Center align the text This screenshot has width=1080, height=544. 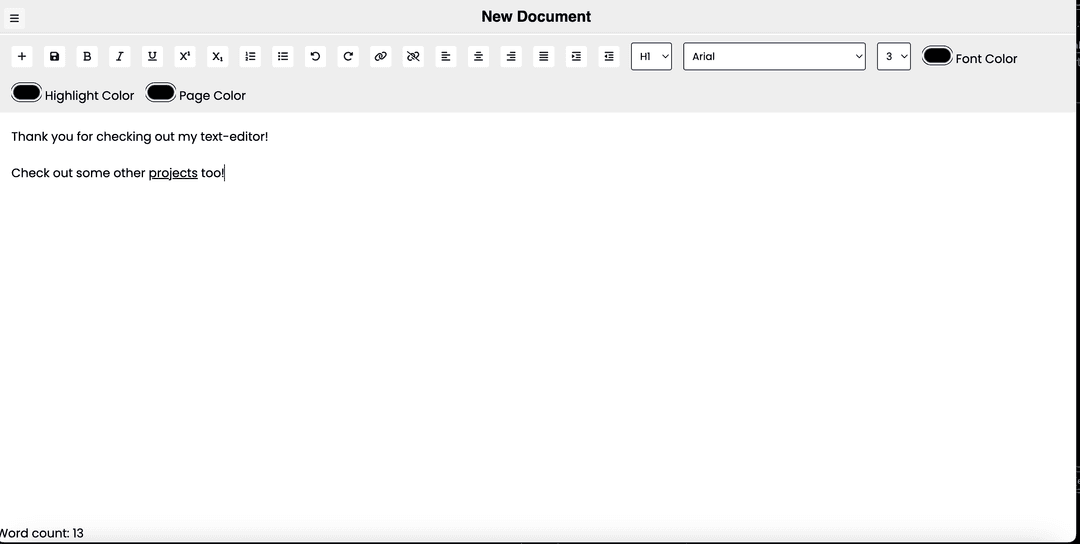[x=479, y=56]
